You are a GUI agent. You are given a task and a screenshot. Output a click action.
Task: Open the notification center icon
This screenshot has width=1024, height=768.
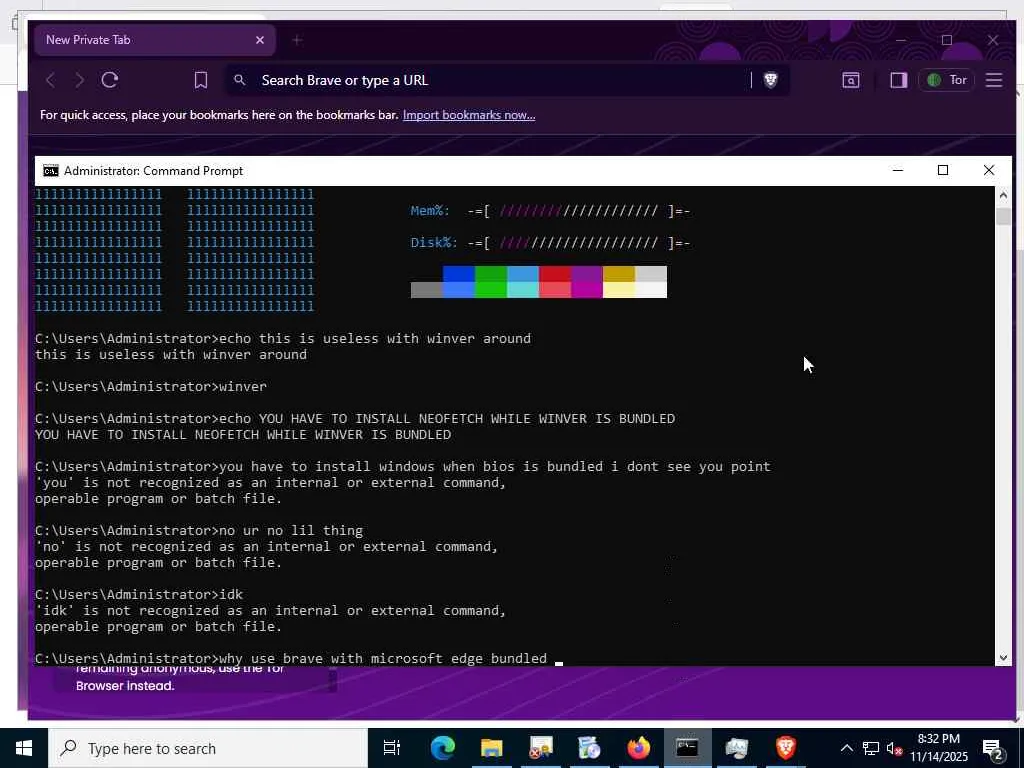click(x=993, y=749)
